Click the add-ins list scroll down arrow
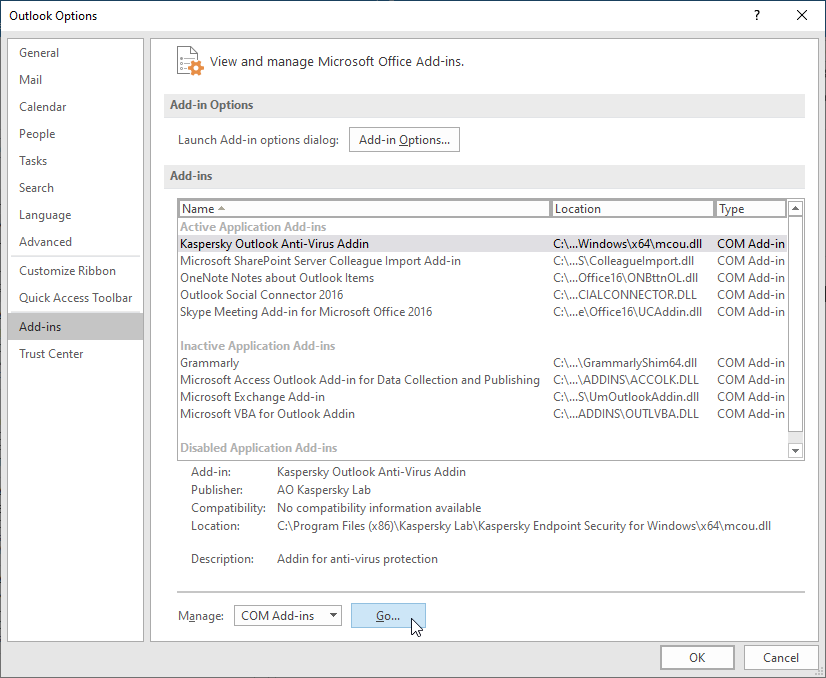826x678 pixels. [x=795, y=450]
